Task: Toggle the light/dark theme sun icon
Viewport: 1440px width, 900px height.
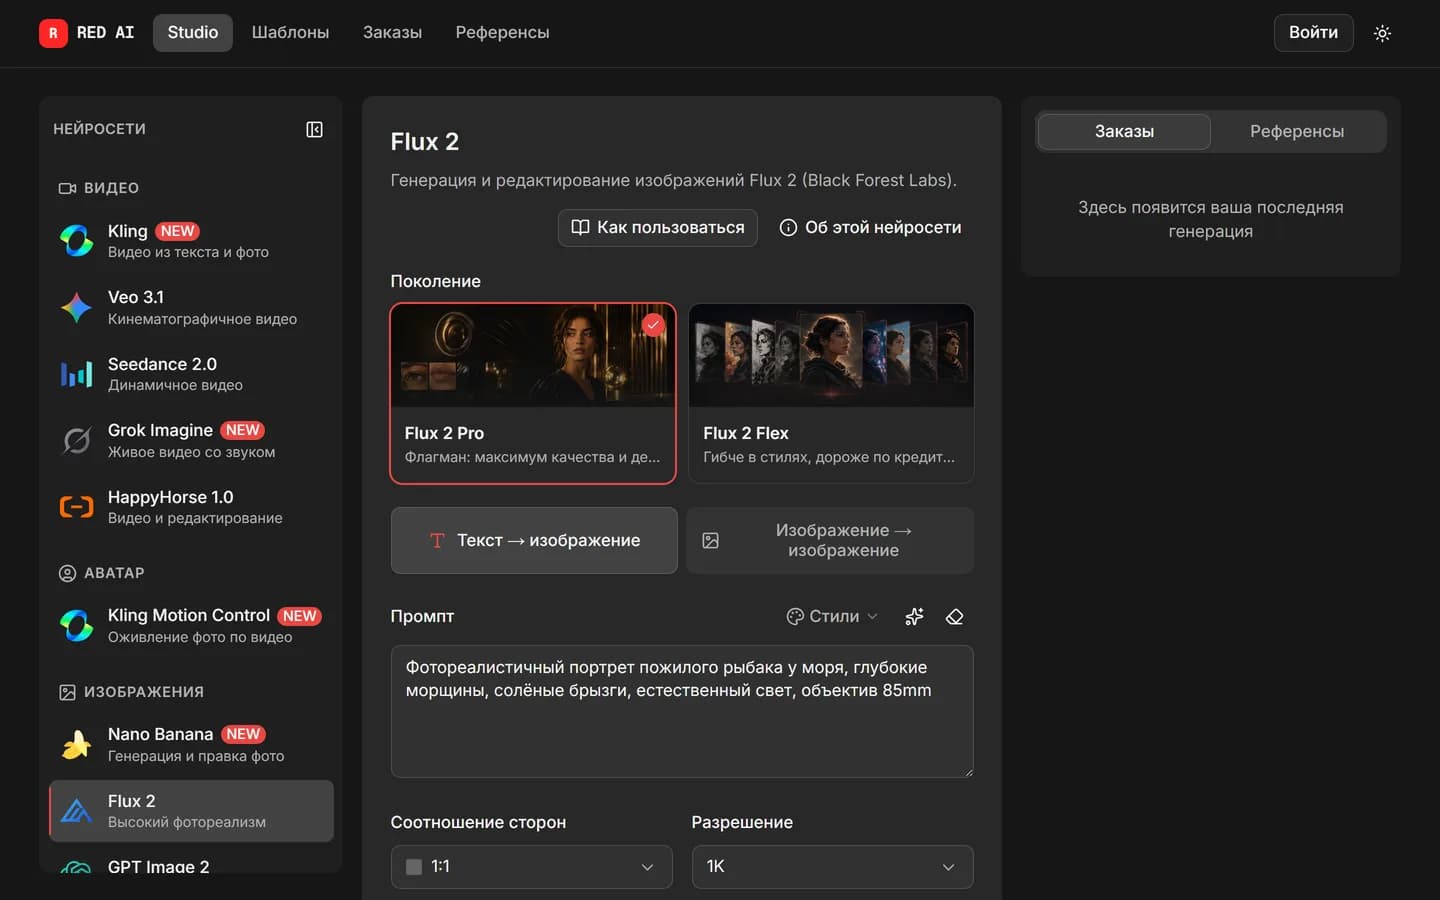Action: click(1382, 33)
